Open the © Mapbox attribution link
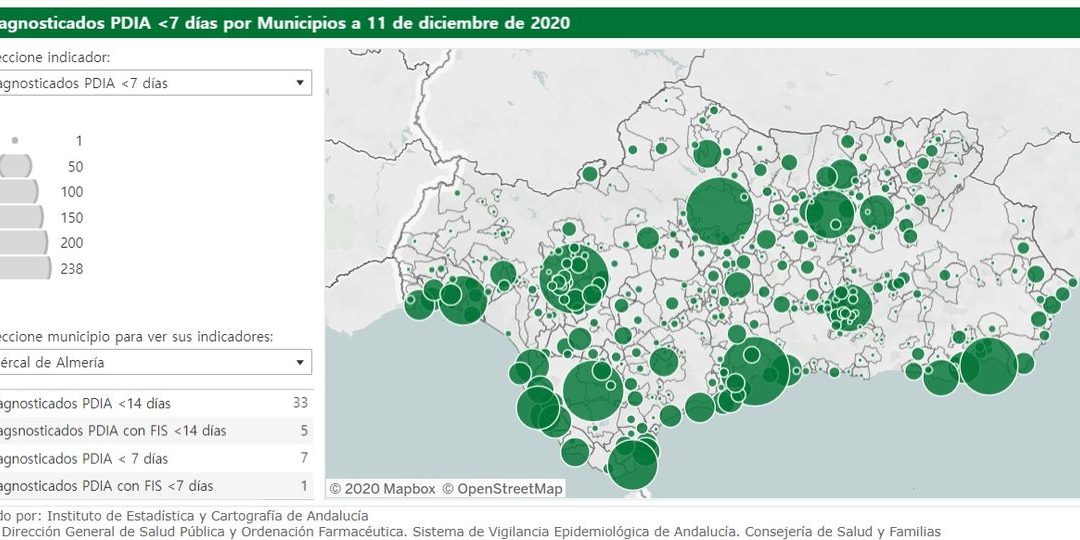 pyautogui.click(x=383, y=488)
